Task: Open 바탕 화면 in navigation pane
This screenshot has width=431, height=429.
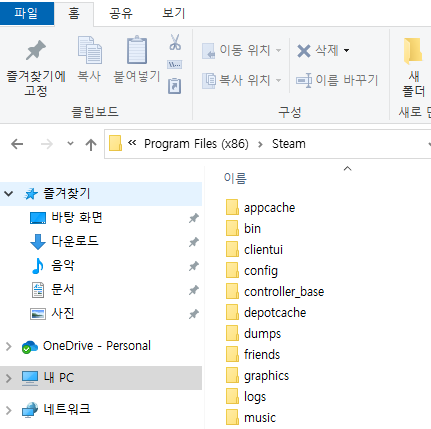Action: [x=77, y=218]
